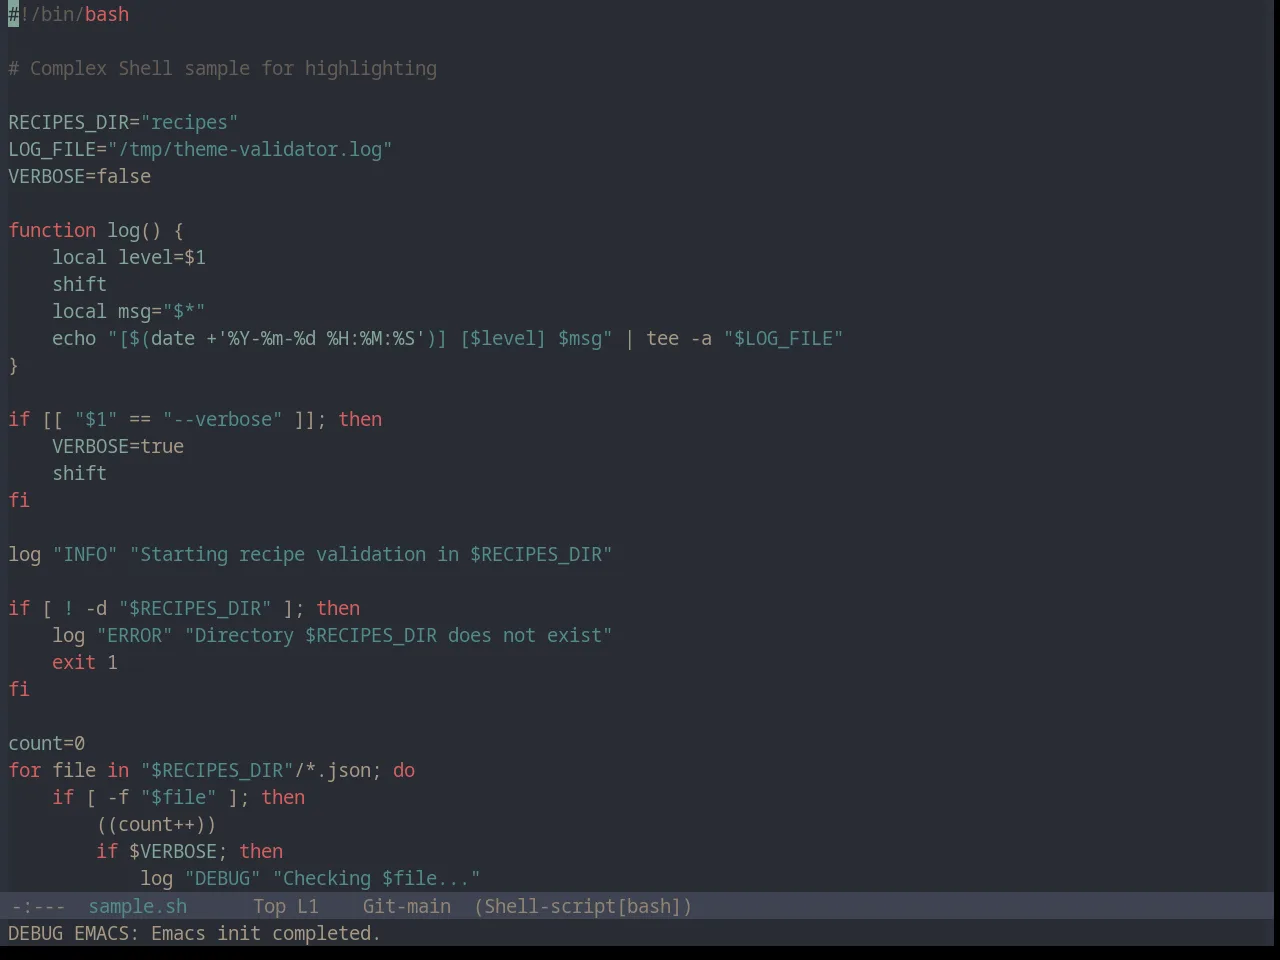Viewport: 1280px width, 960px height.
Task: Click the LOG_FILE variable assignment name
Action: click(x=52, y=149)
